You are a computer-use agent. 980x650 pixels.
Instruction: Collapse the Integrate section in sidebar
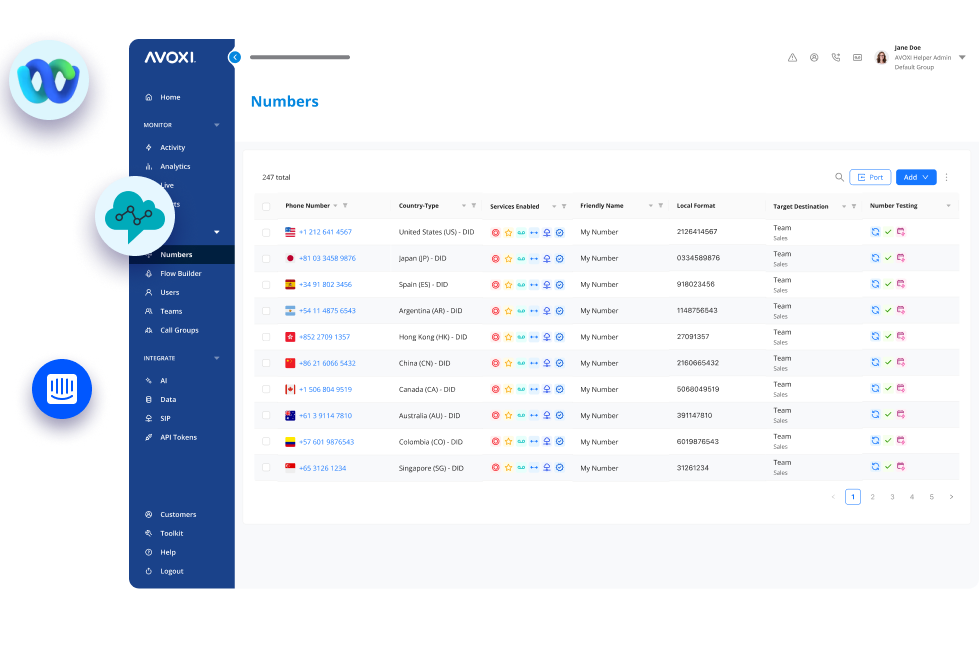(217, 358)
